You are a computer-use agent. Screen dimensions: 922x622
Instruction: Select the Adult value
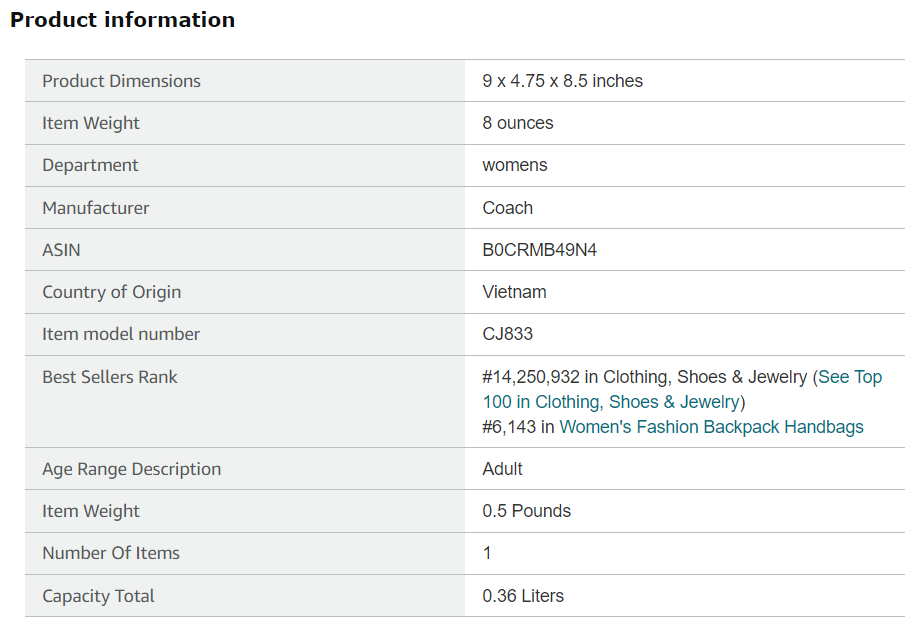click(502, 469)
